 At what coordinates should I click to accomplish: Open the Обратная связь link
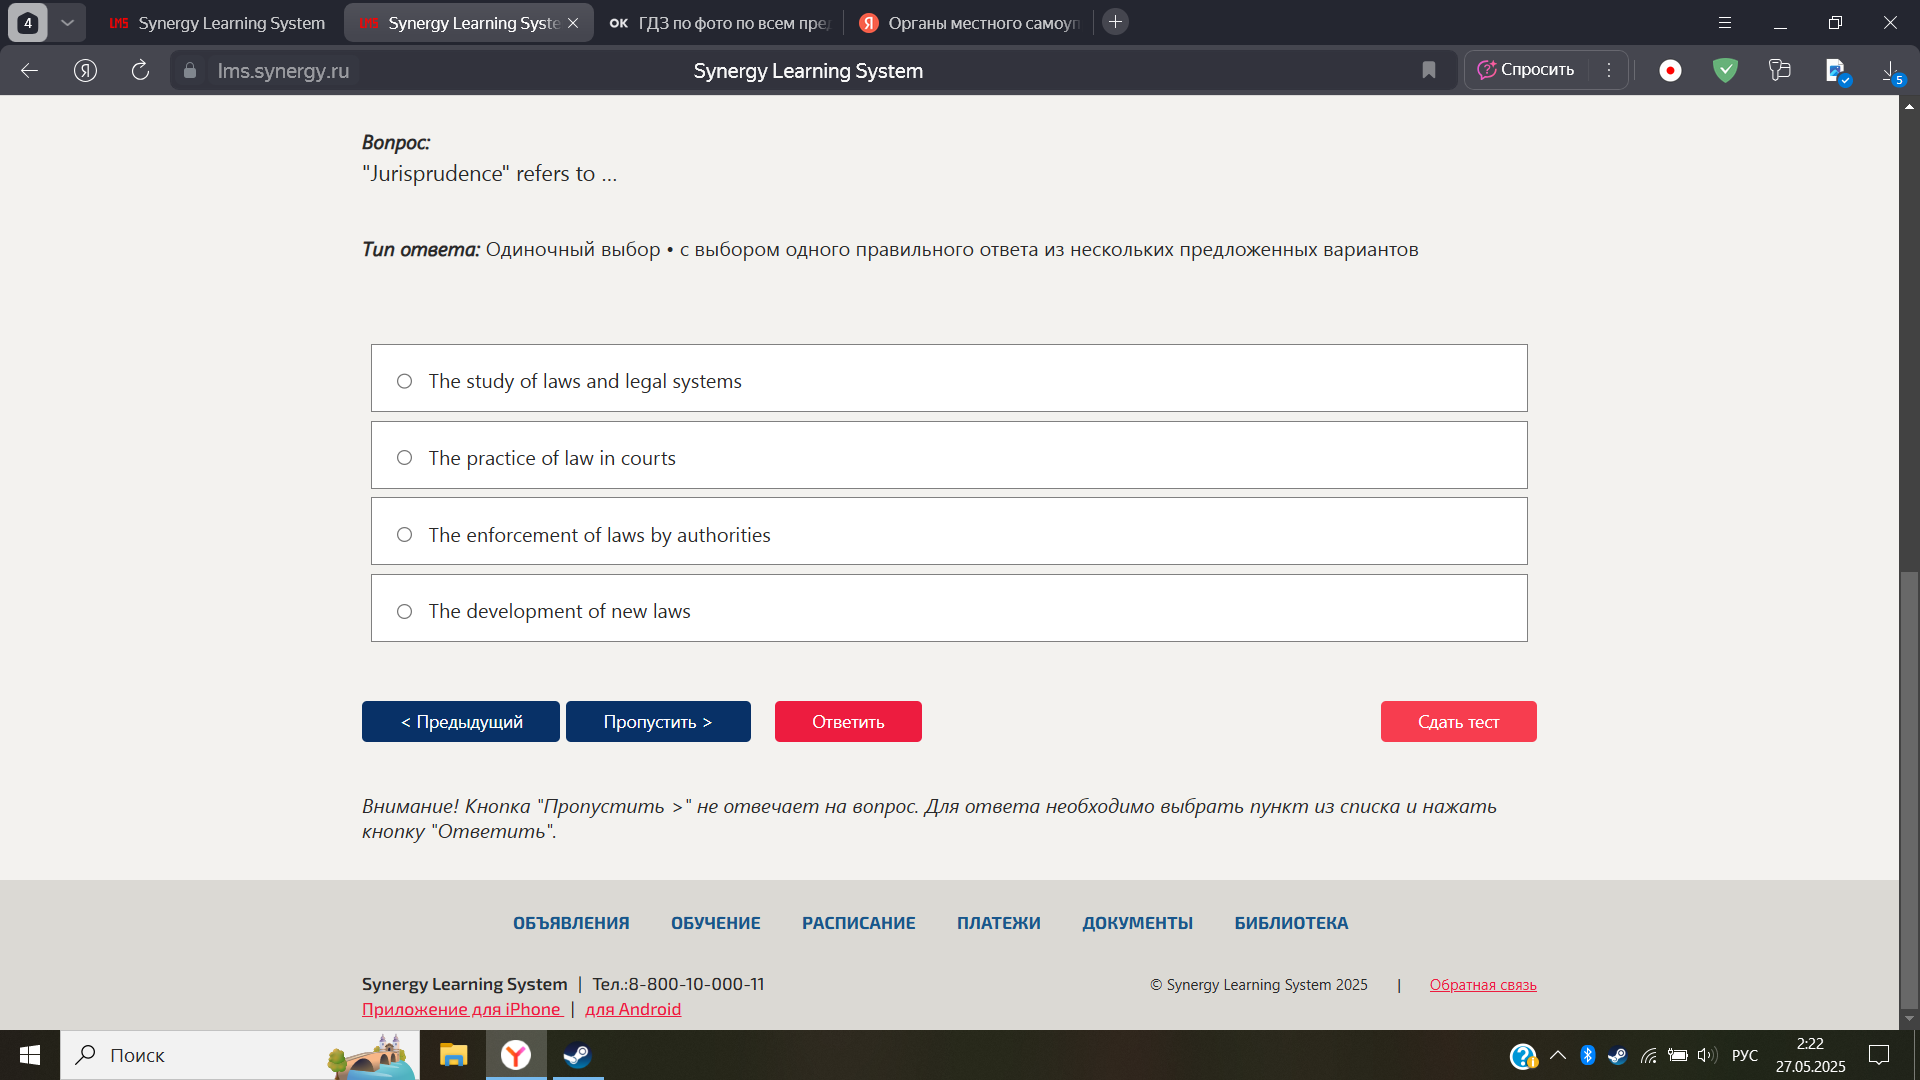click(1483, 985)
